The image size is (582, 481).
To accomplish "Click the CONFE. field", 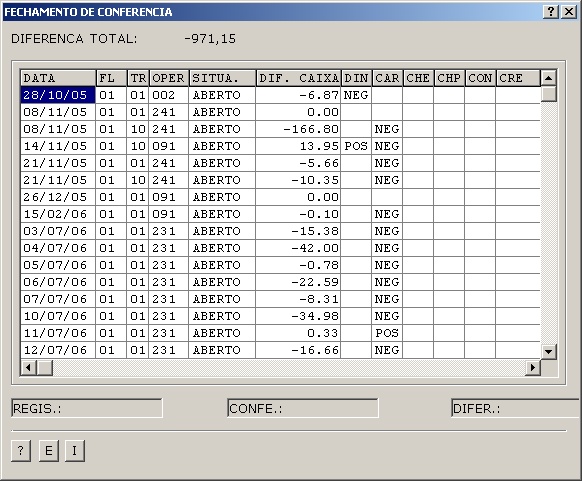I will click(x=303, y=408).
